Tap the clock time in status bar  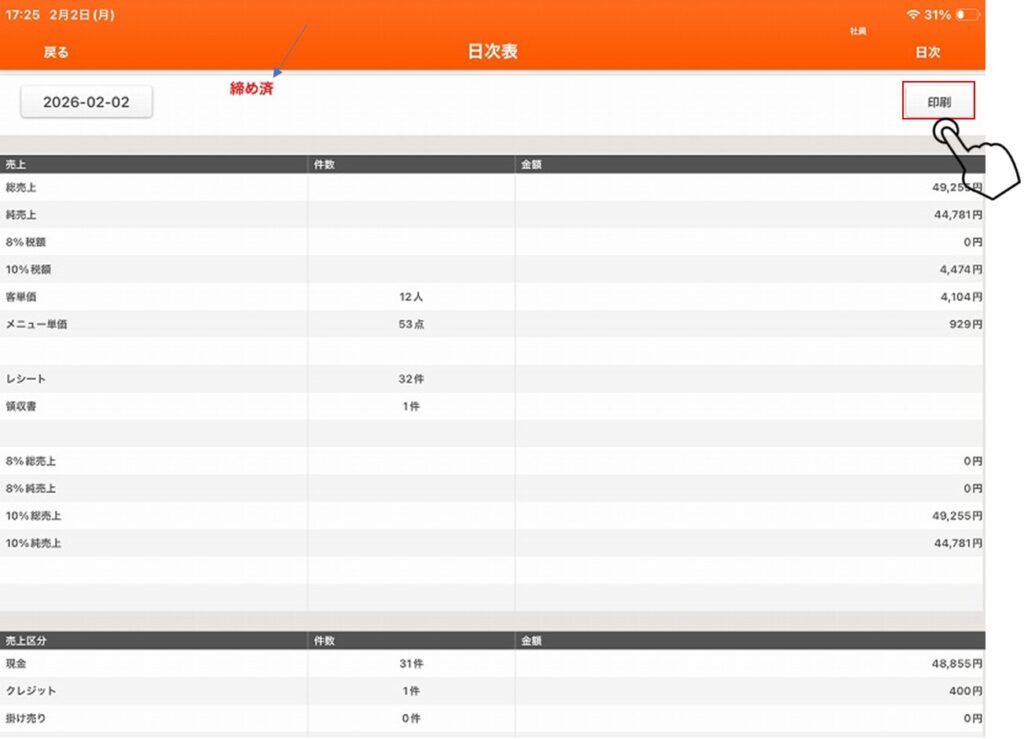(21, 15)
